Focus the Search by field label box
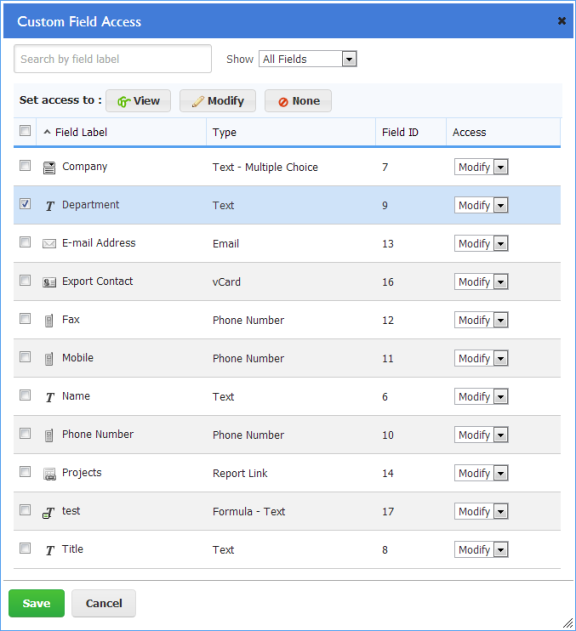This screenshot has width=576, height=631. [x=113, y=59]
